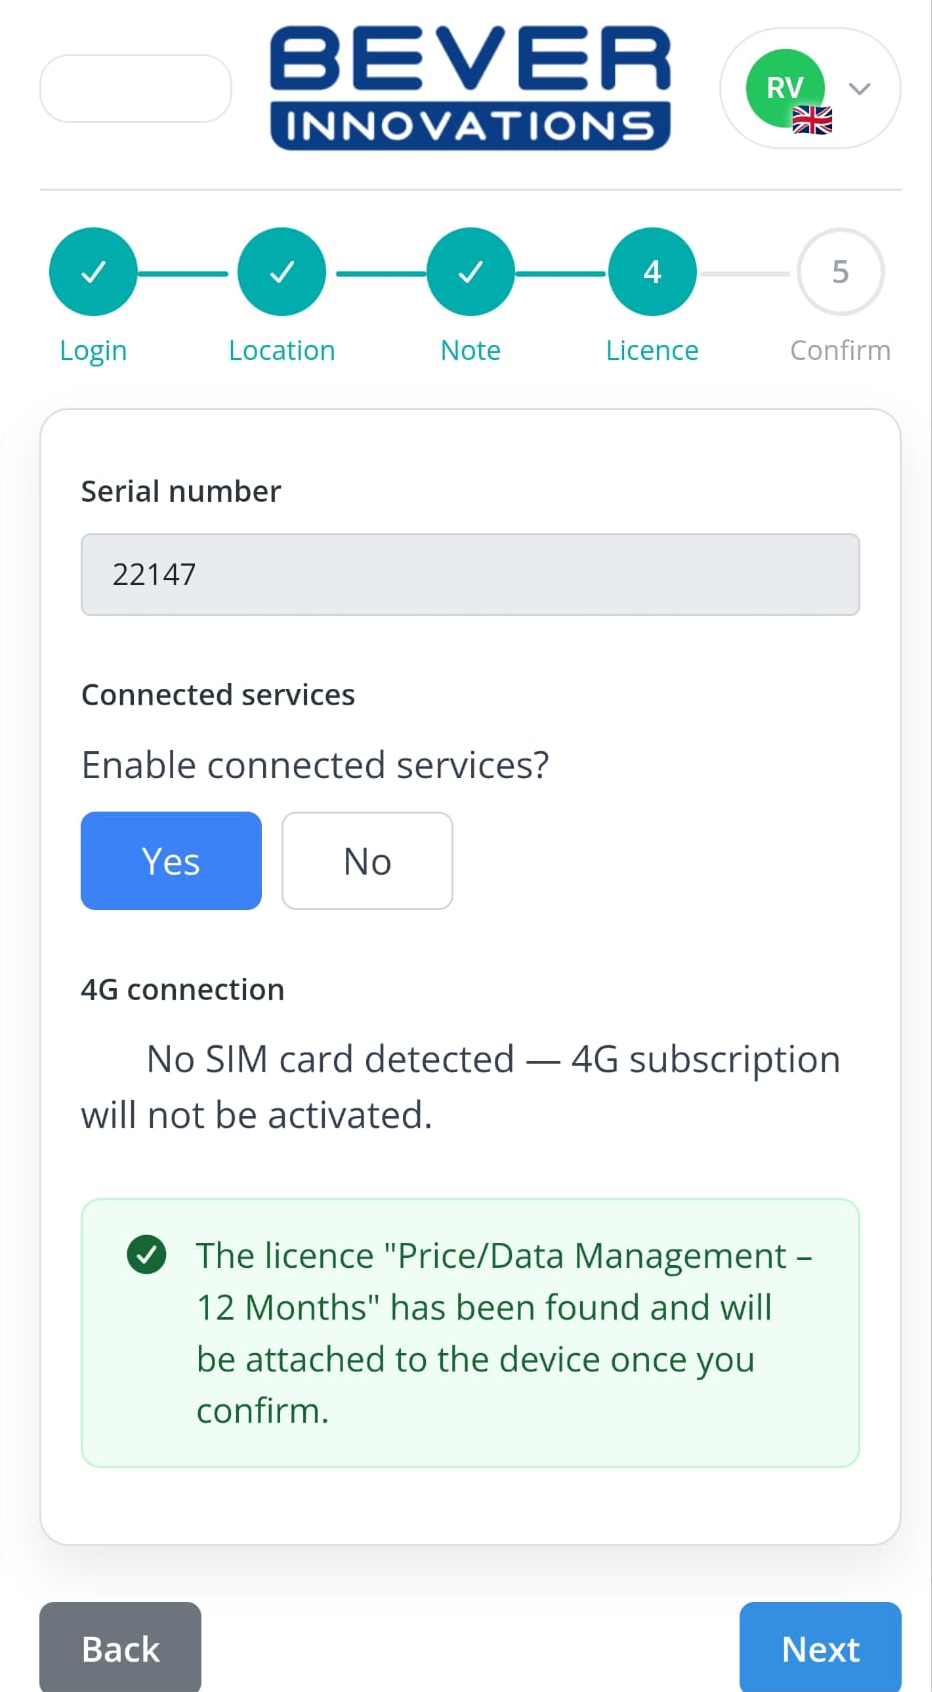This screenshot has width=932, height=1692.
Task: Choose No for connected services
Action: pyautogui.click(x=367, y=861)
